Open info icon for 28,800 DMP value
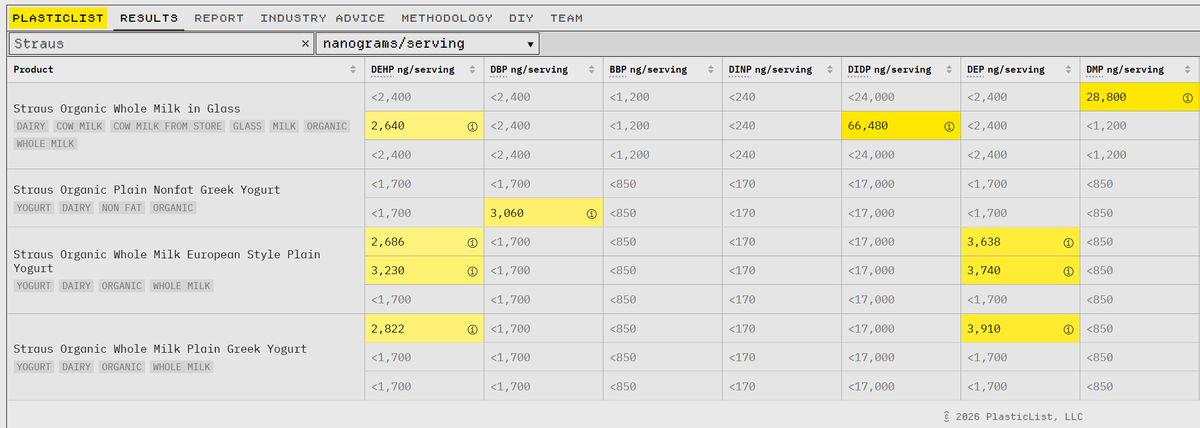 pos(1187,98)
